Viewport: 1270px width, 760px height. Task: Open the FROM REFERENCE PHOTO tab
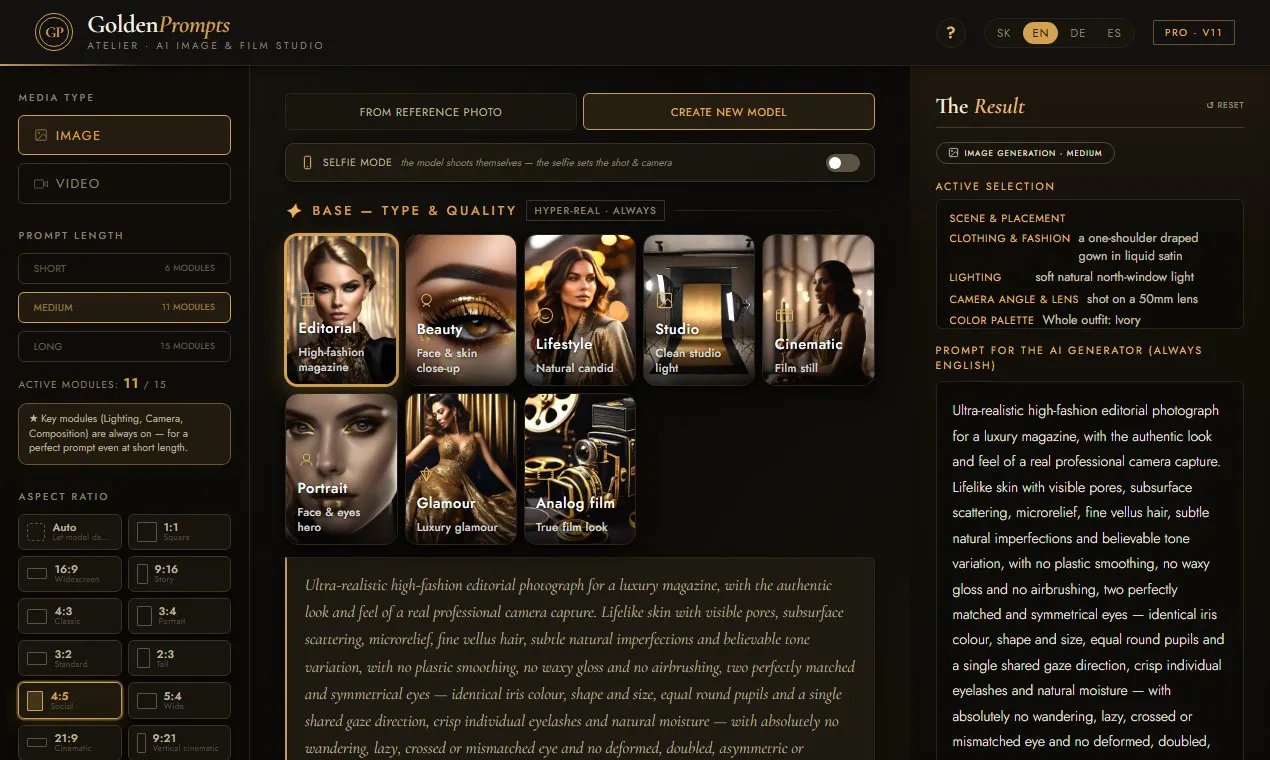point(431,112)
